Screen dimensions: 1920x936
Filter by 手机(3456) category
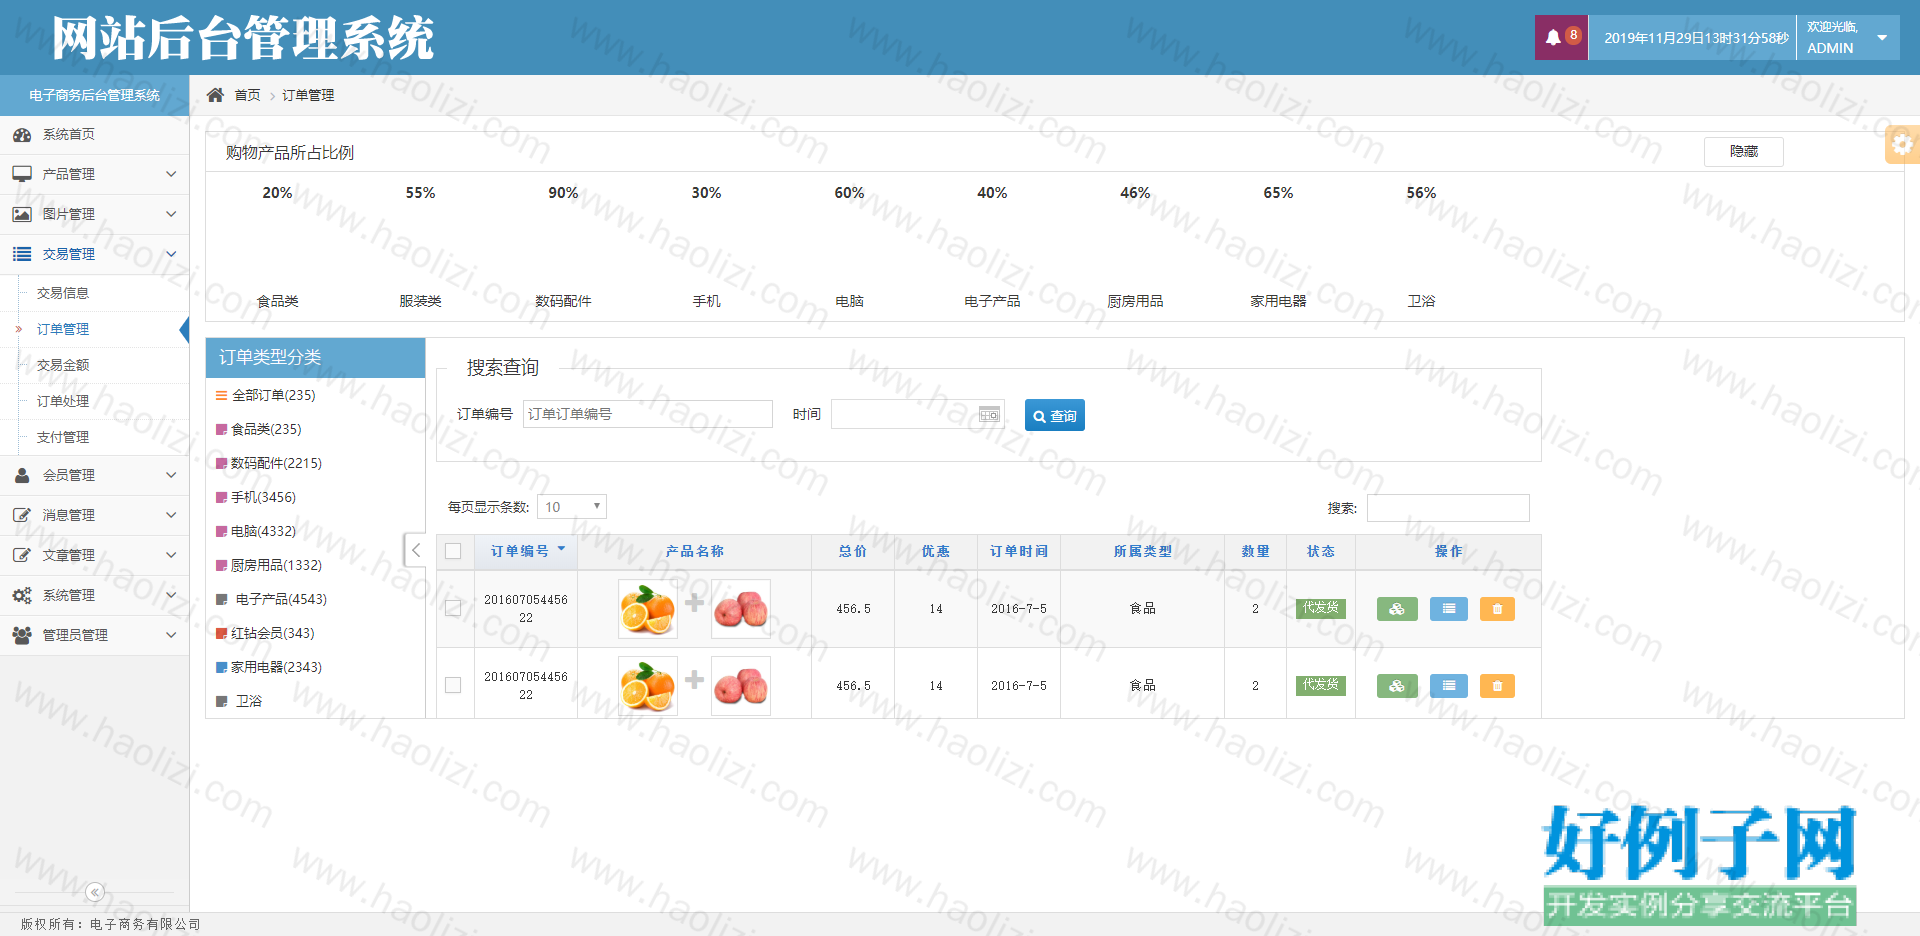263,497
